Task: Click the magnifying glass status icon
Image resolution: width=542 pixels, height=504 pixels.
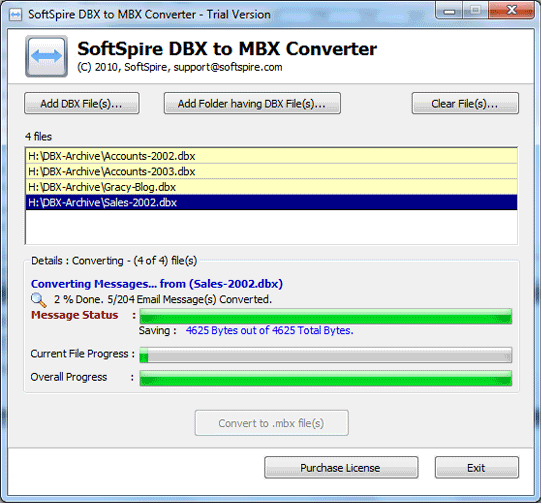Action: click(x=38, y=300)
